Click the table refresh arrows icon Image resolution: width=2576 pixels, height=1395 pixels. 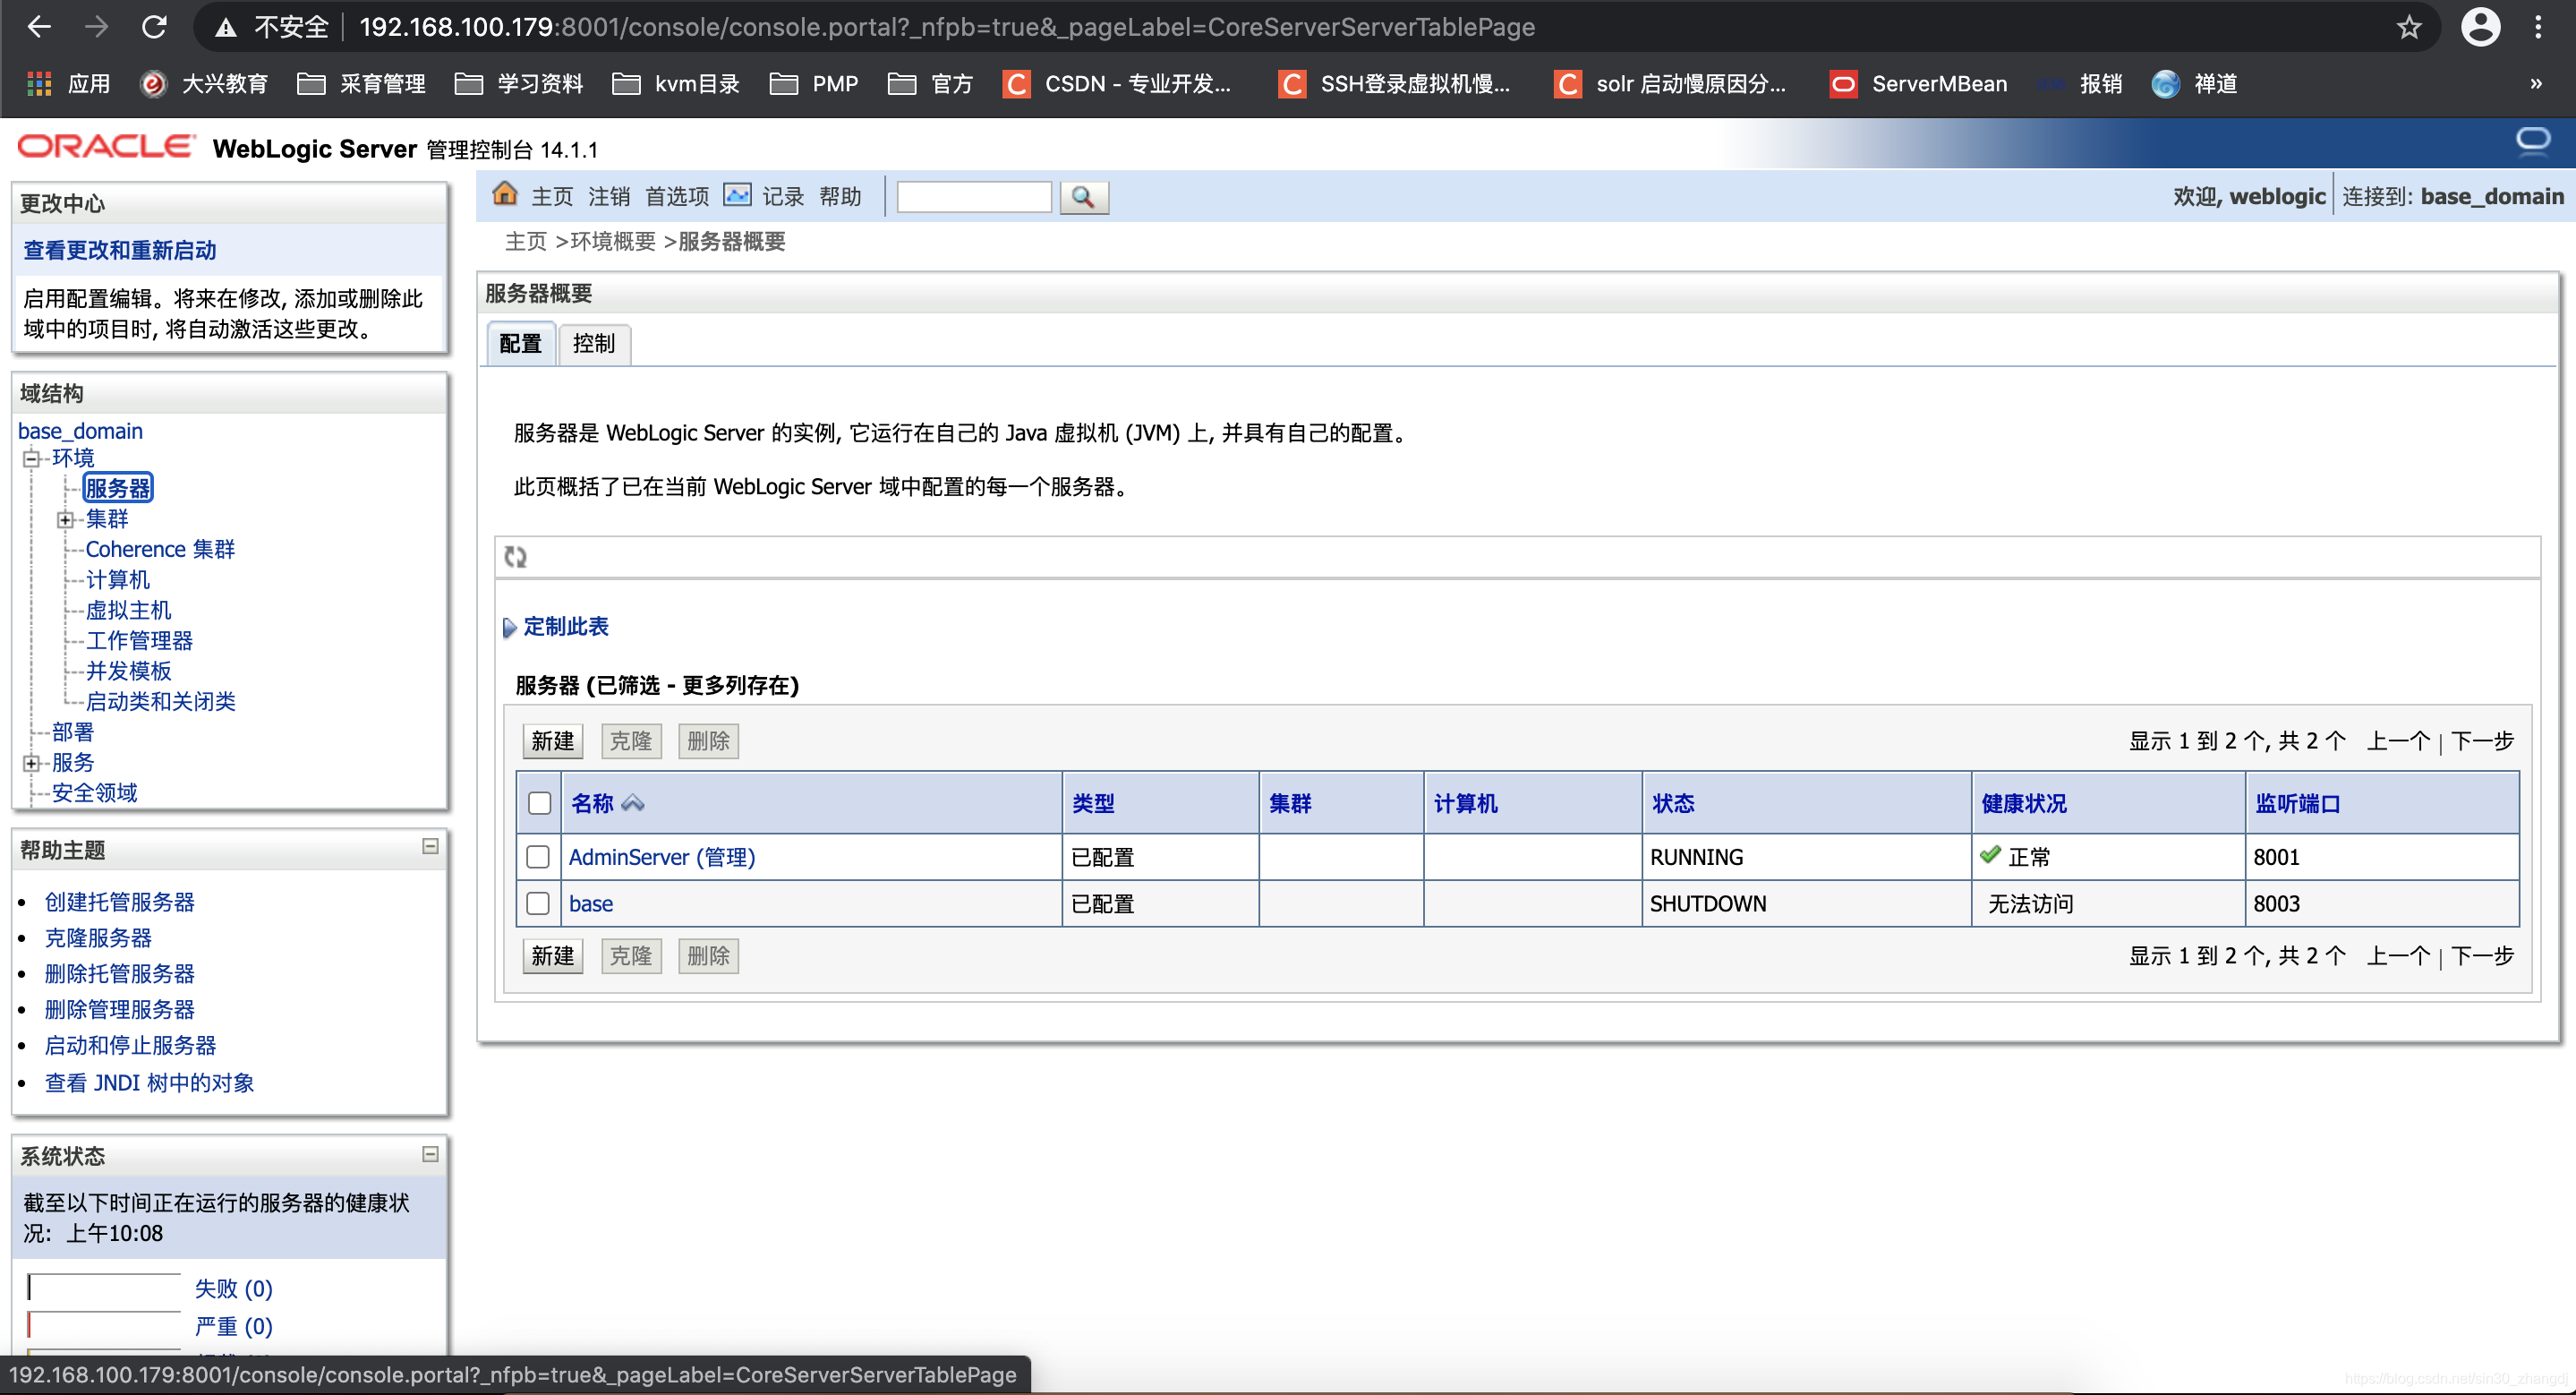(x=516, y=557)
